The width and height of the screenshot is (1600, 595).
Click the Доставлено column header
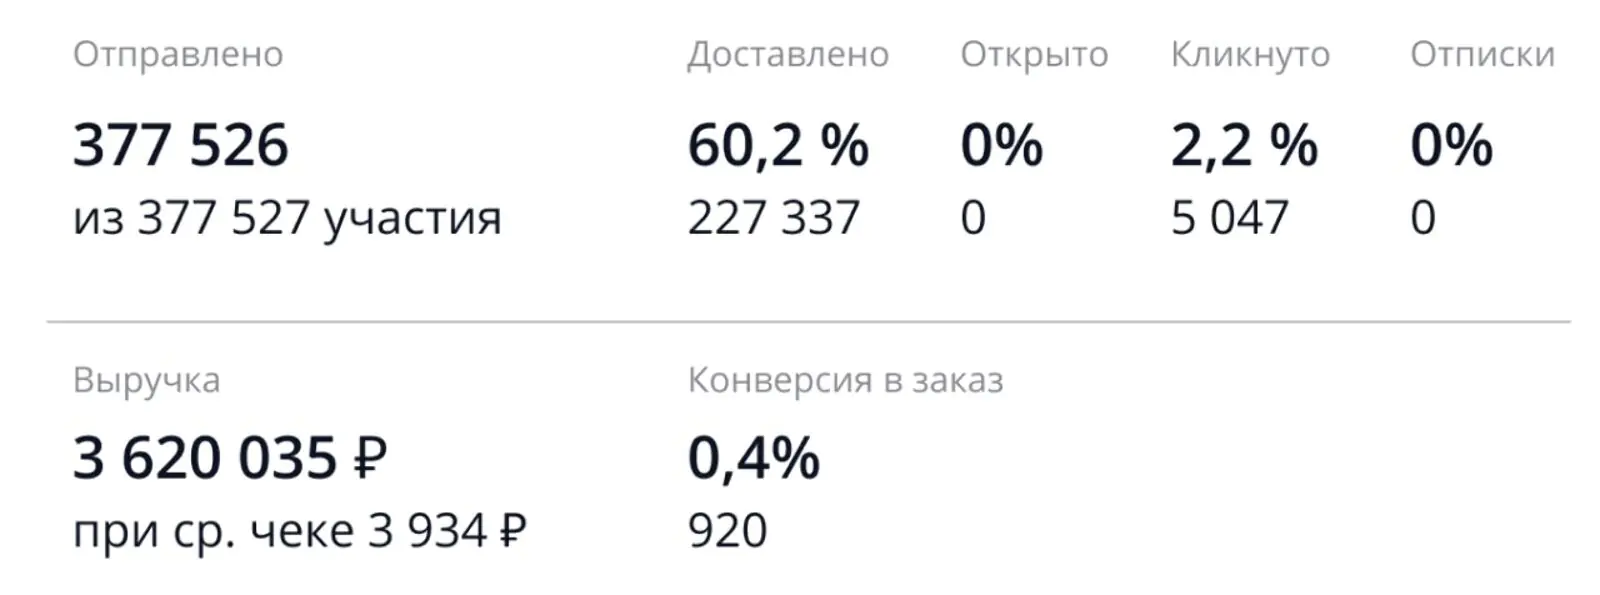(x=788, y=55)
